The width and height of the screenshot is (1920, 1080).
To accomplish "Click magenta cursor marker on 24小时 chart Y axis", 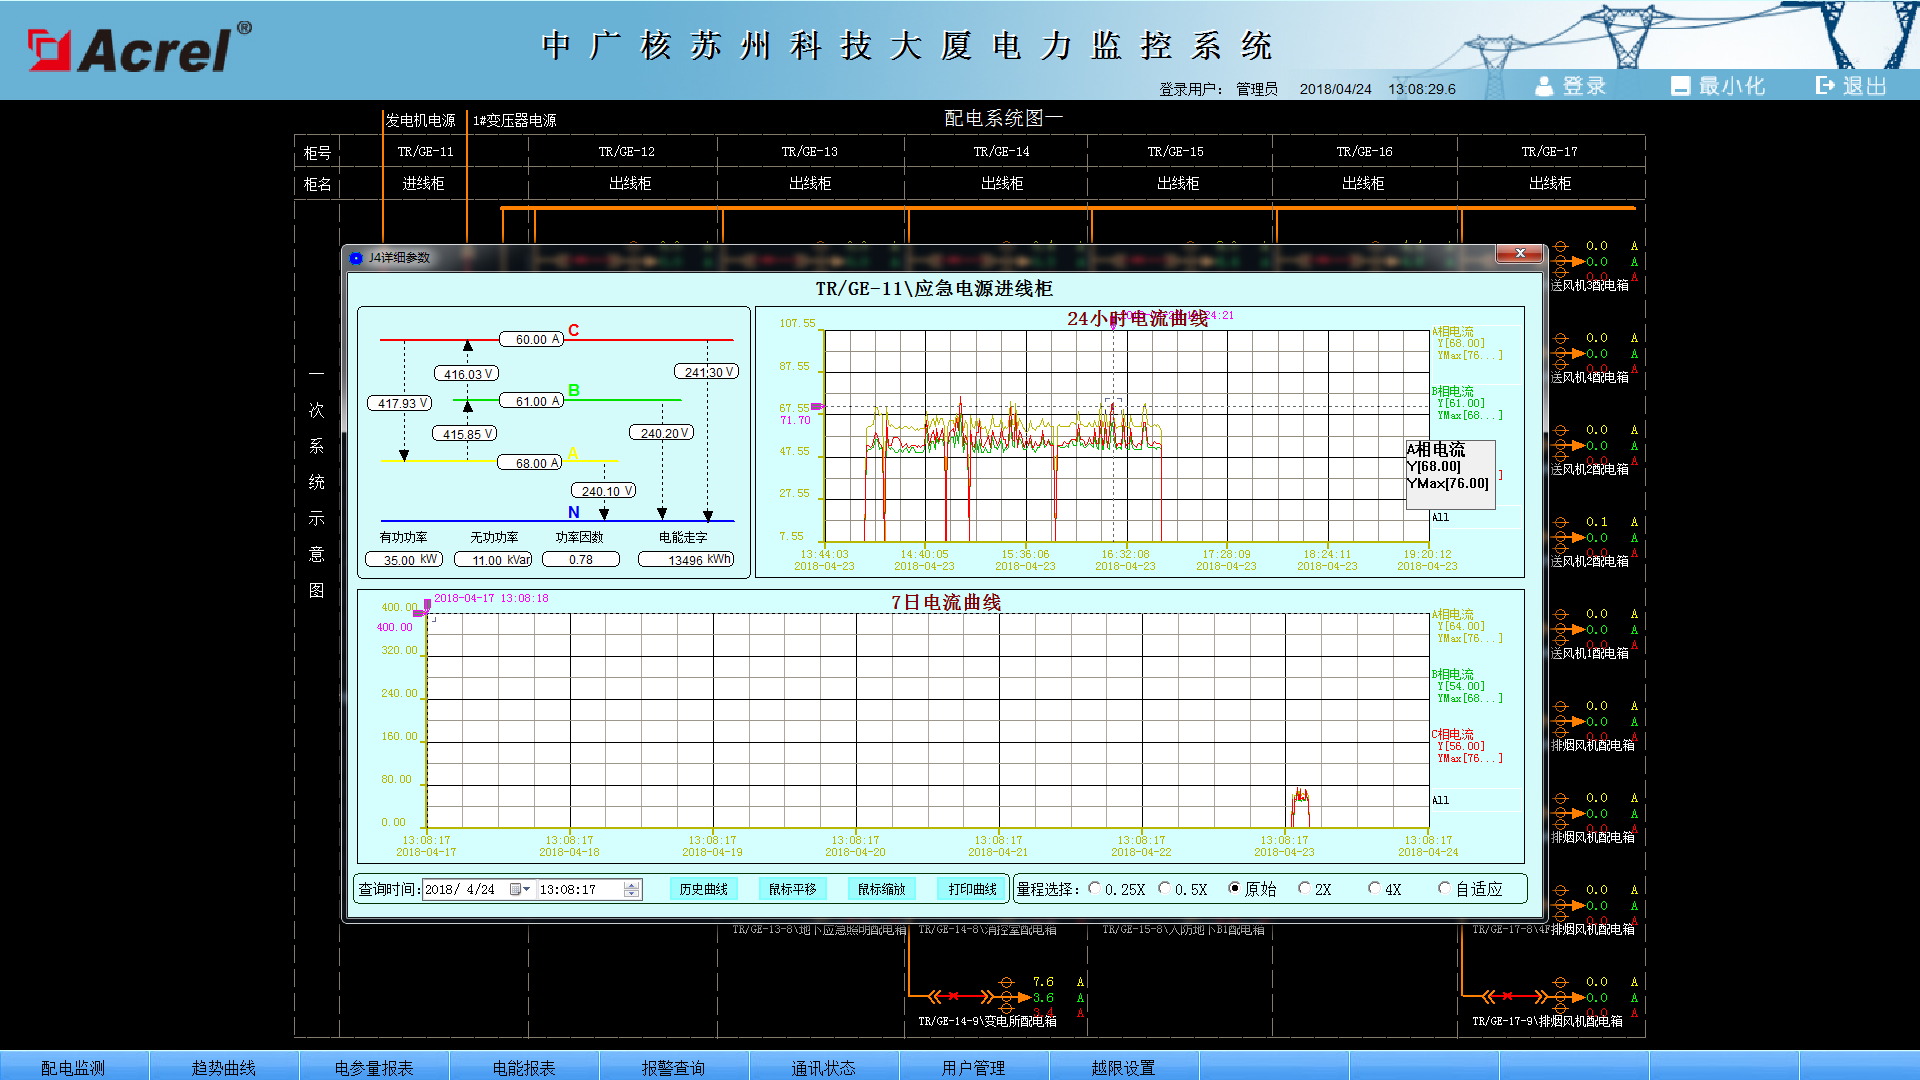I will coord(817,406).
